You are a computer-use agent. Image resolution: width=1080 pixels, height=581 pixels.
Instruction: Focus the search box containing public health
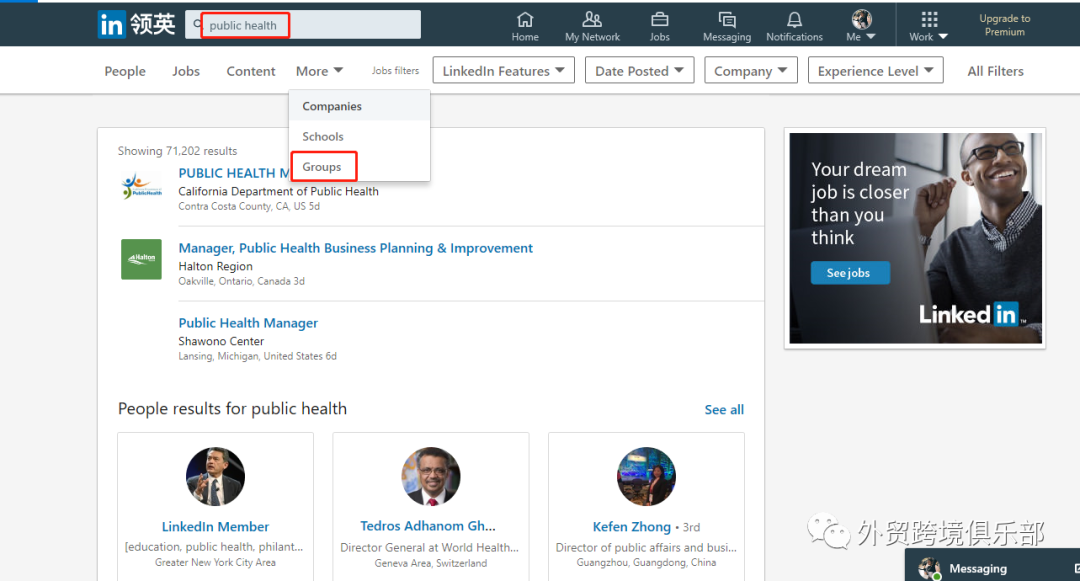303,25
